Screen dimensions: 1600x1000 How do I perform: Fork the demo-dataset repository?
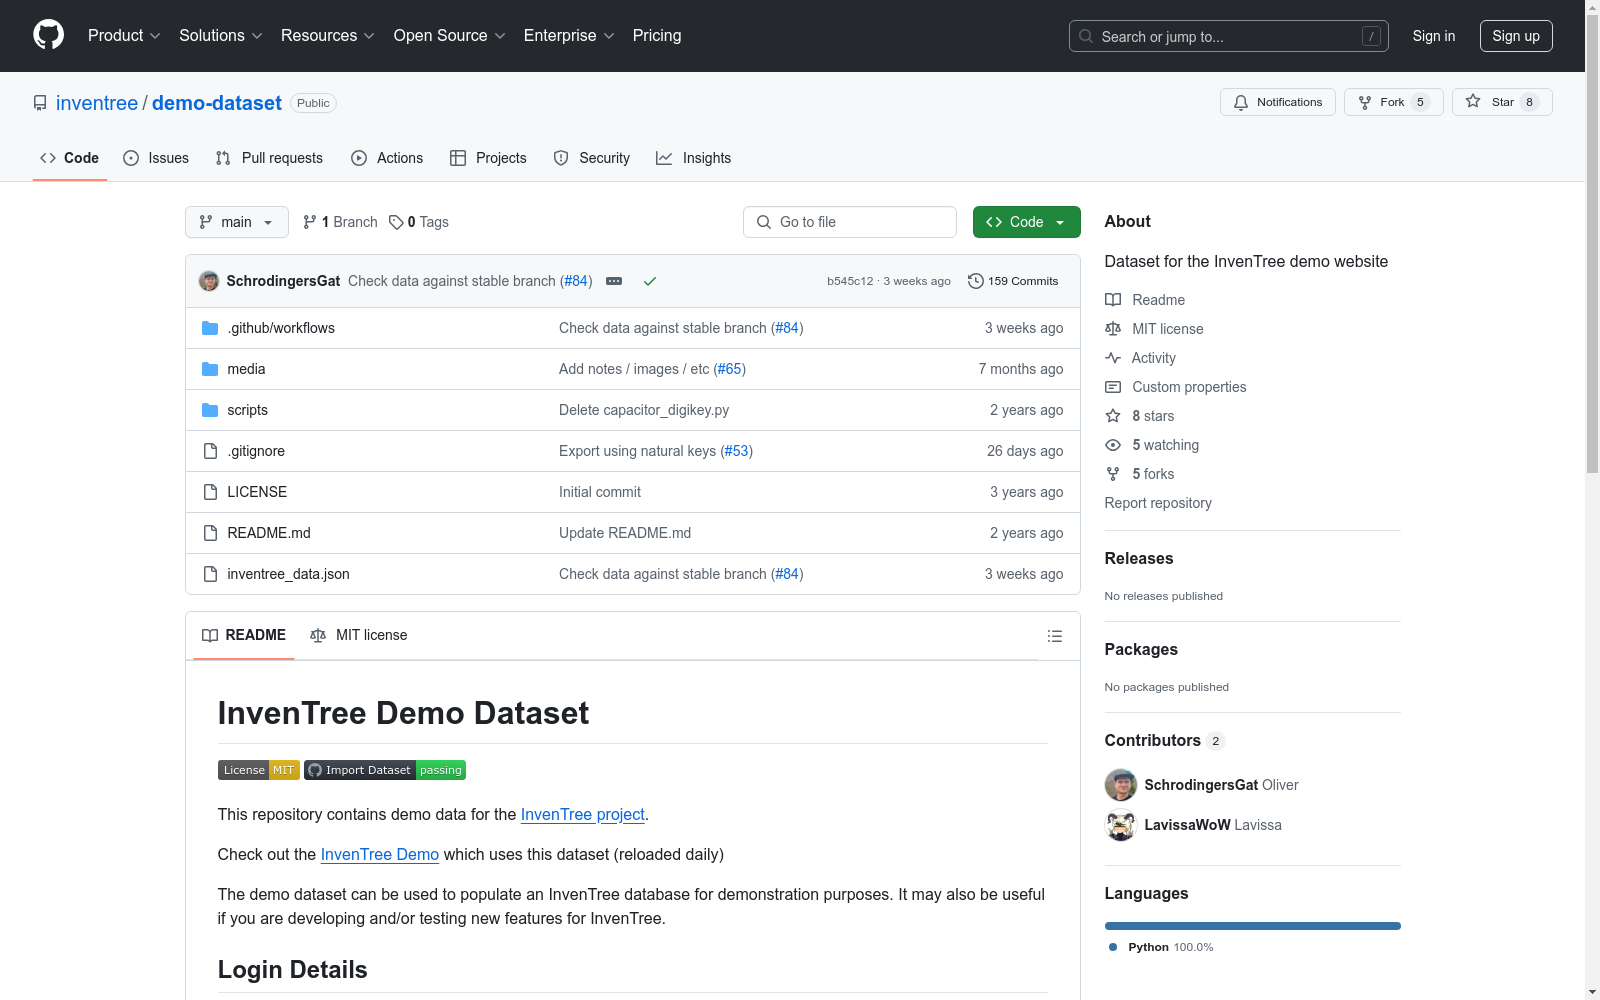(x=1394, y=102)
